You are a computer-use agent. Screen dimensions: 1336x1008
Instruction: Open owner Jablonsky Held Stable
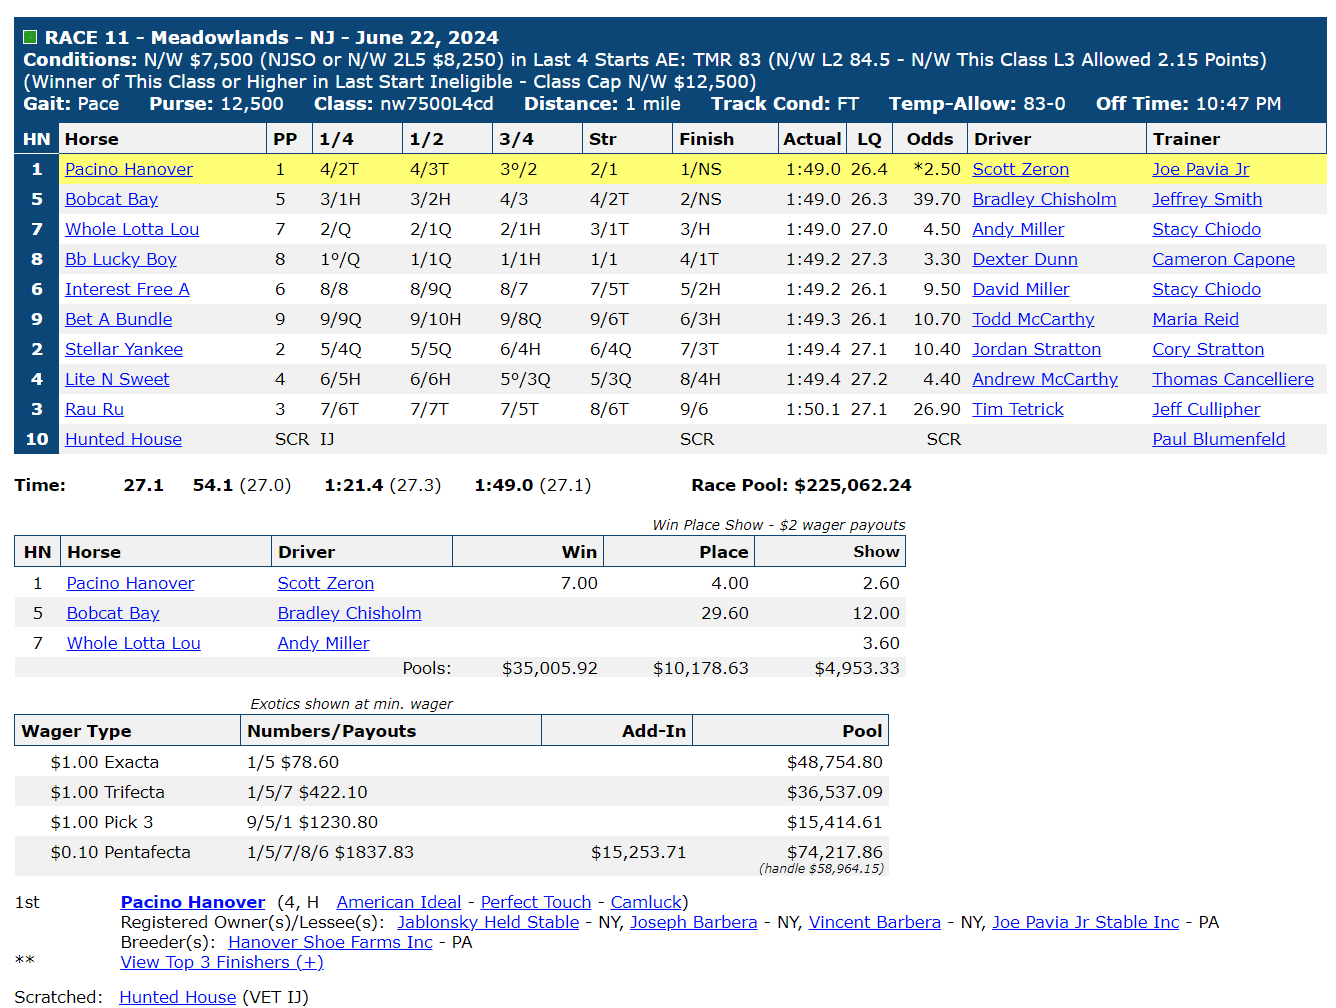pos(488,922)
